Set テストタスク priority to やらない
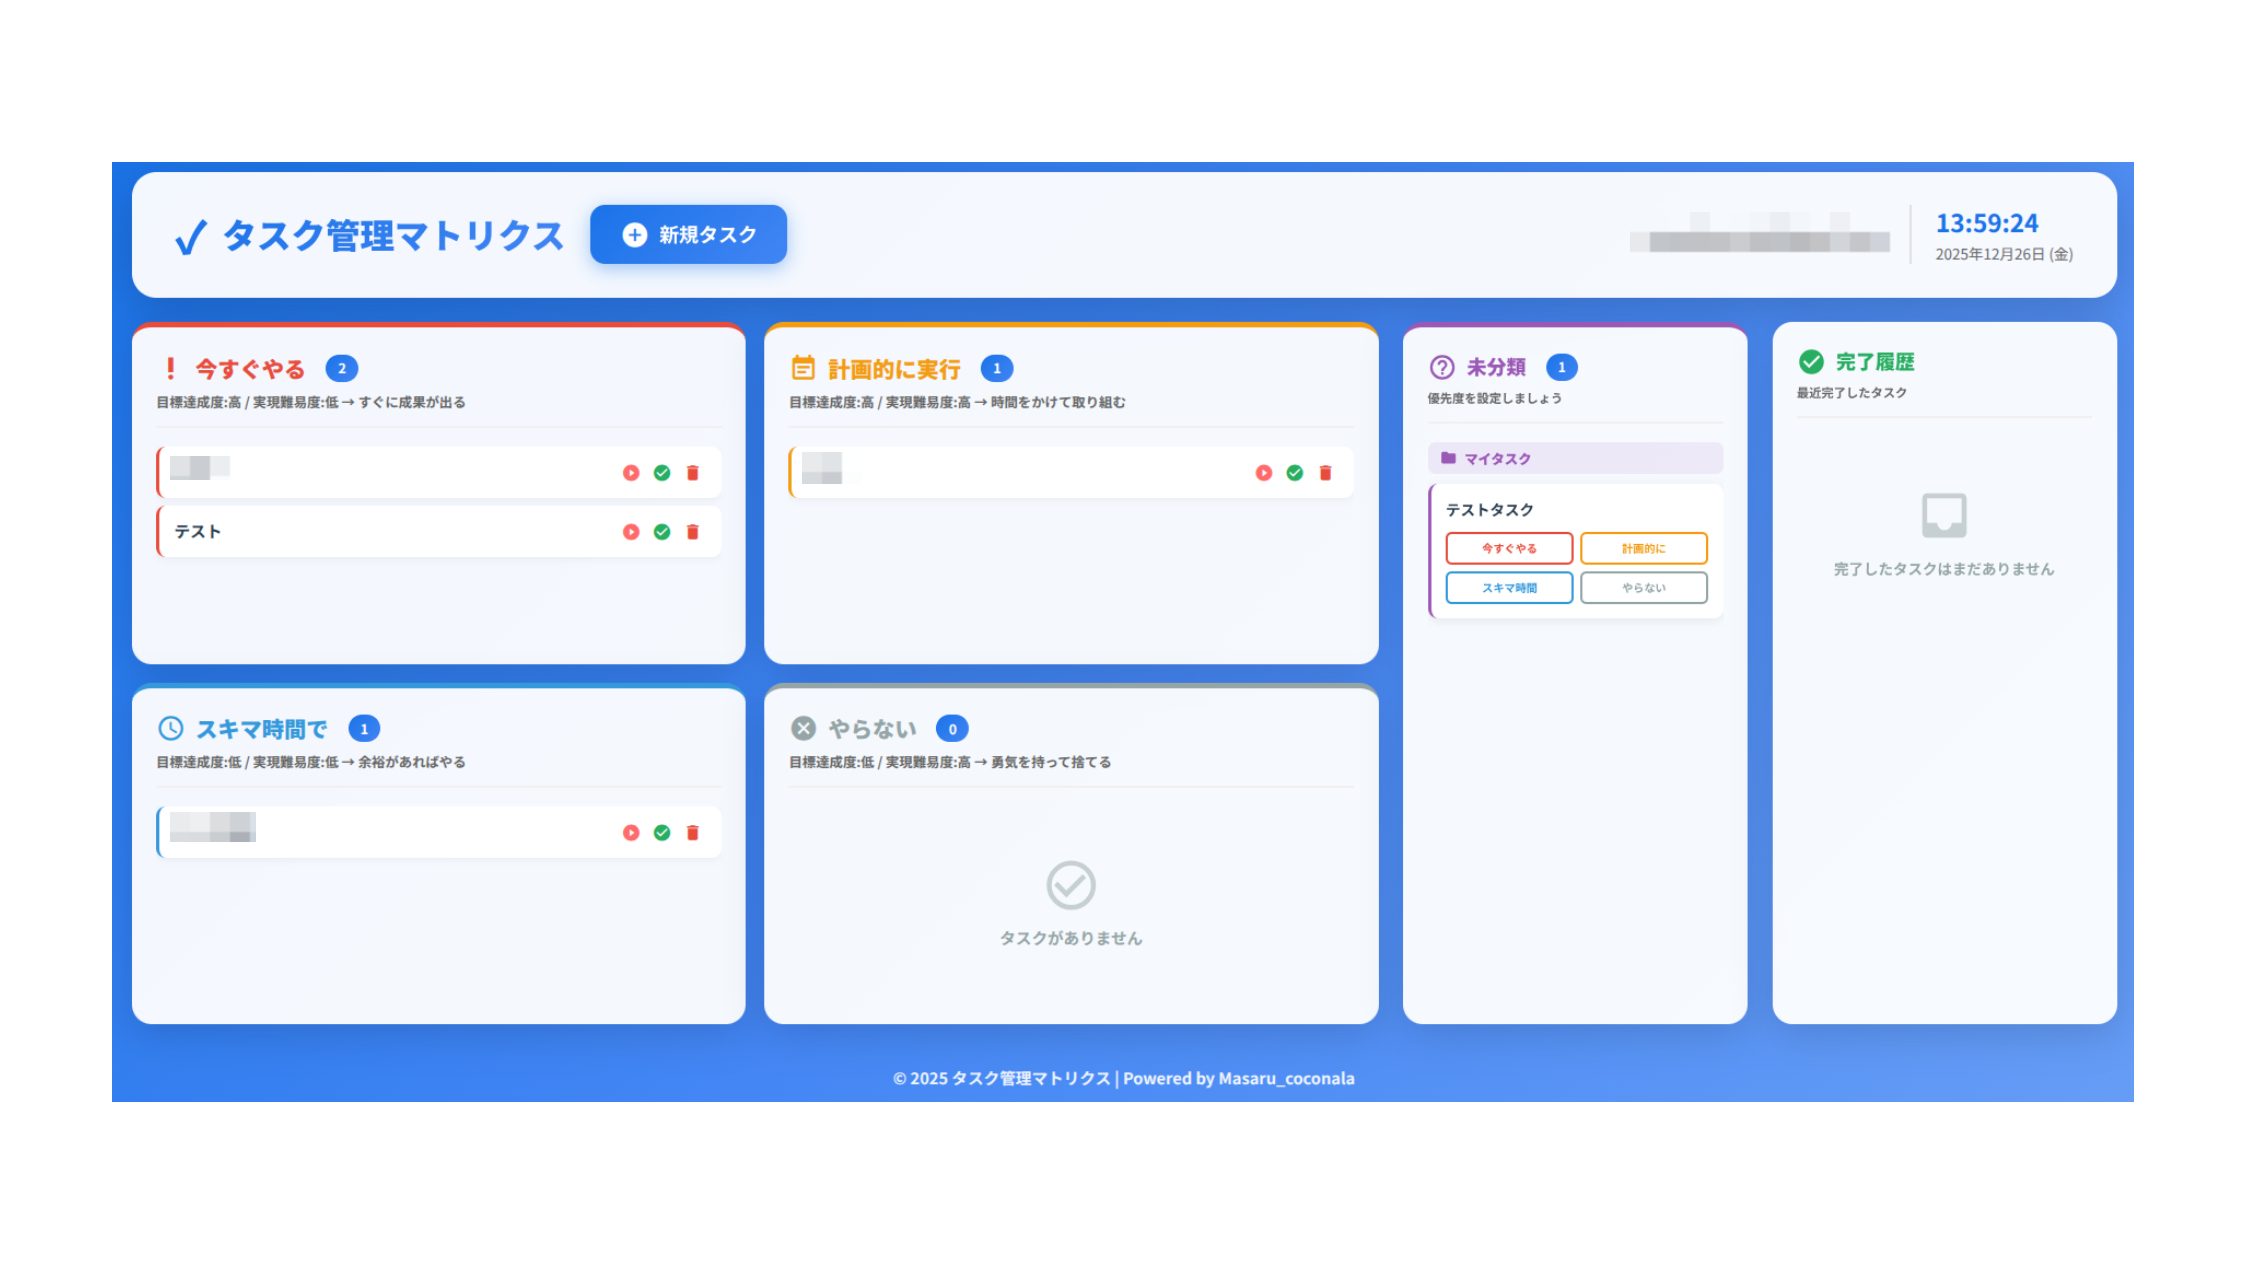This screenshot has width=2246, height=1264. (1643, 588)
